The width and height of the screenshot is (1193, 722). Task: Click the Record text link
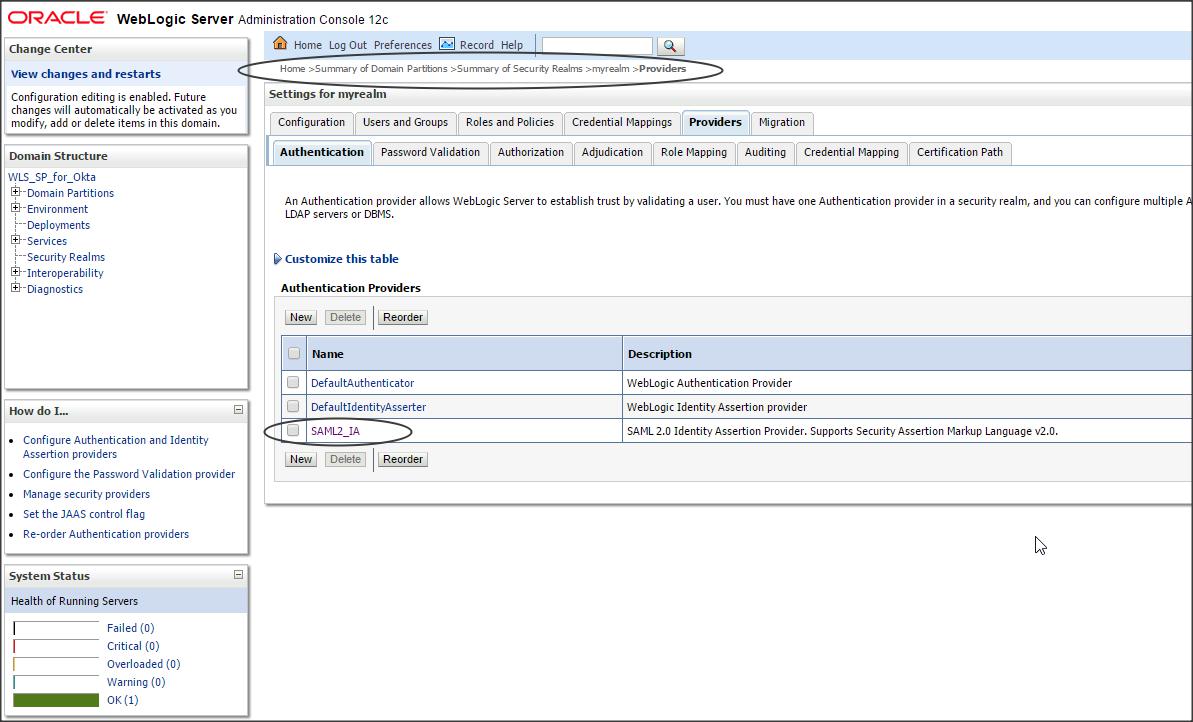pos(477,46)
